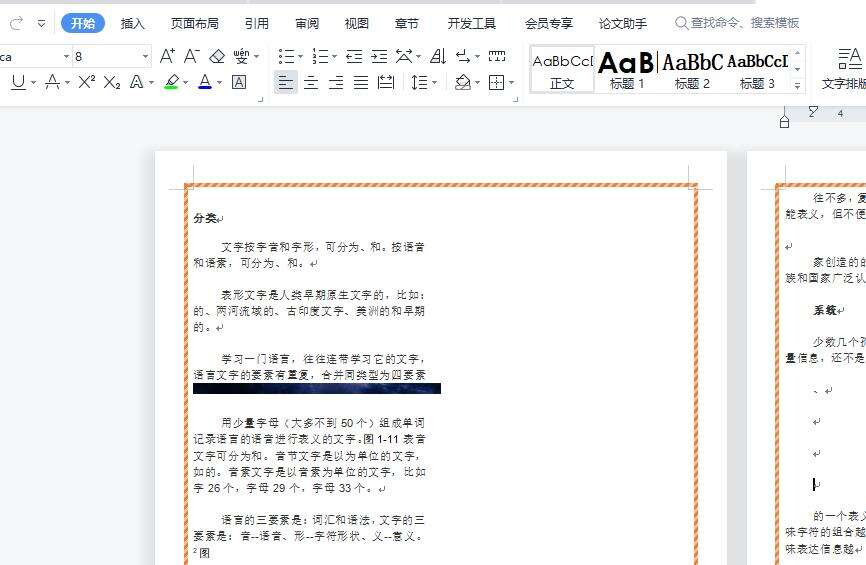This screenshot has width=866, height=565.
Task: Toggle justify alignment
Action: click(x=361, y=82)
